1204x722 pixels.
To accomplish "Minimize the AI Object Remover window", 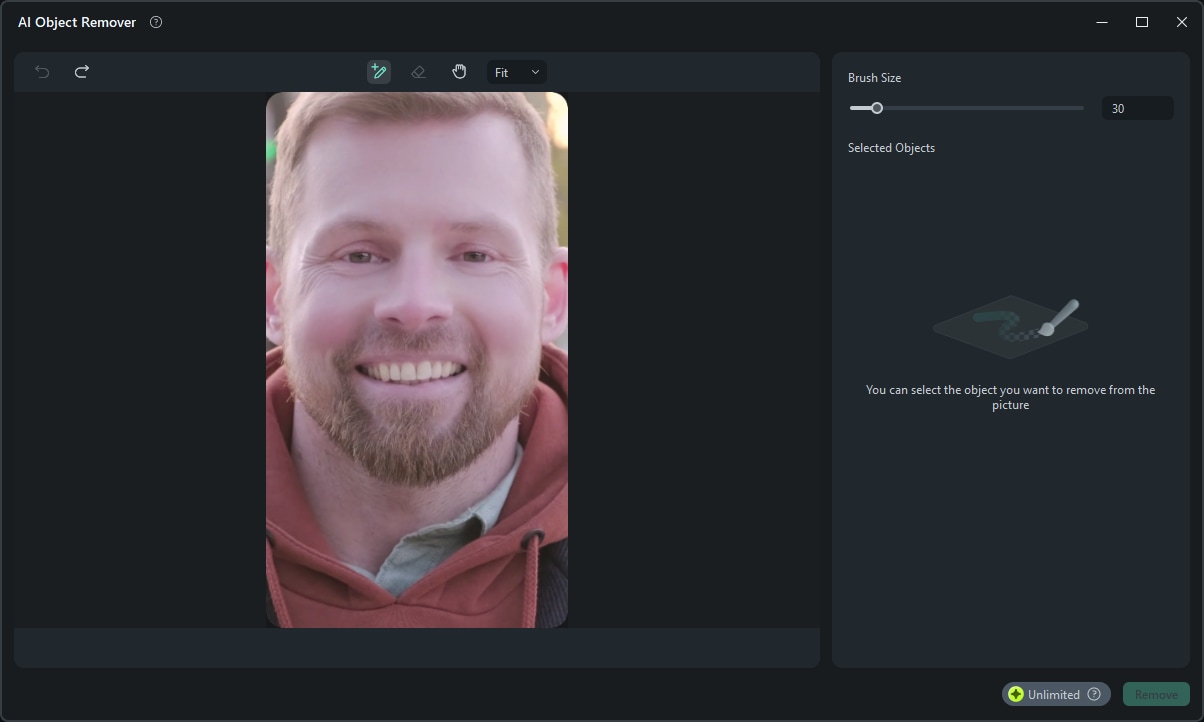I will pos(1102,22).
